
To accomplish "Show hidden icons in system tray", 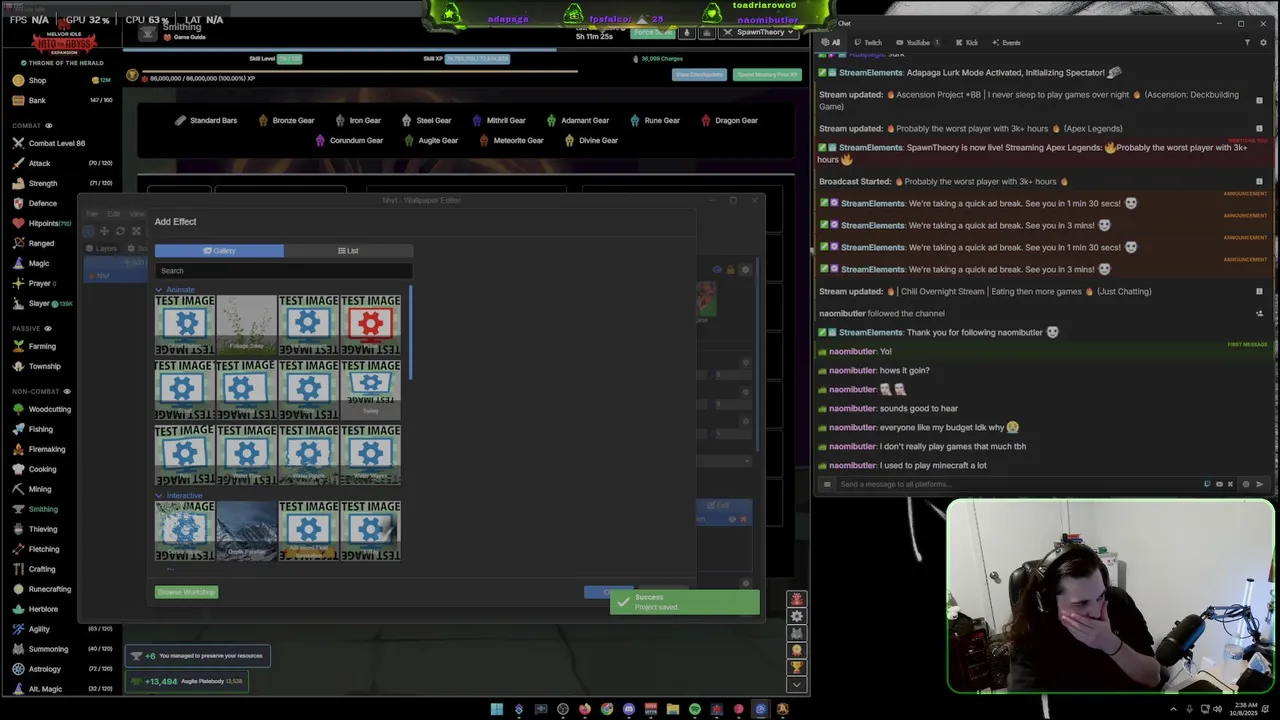I will point(1174,709).
